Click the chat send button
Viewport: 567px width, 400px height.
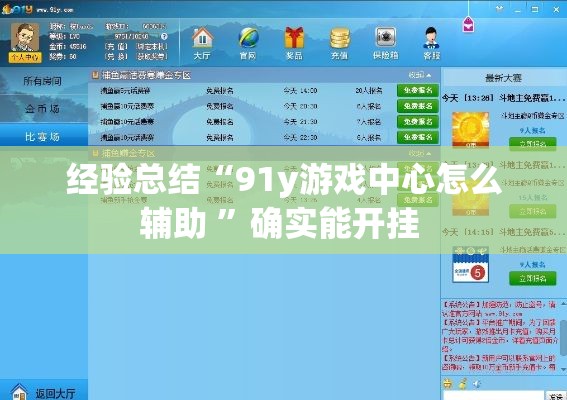[555, 396]
